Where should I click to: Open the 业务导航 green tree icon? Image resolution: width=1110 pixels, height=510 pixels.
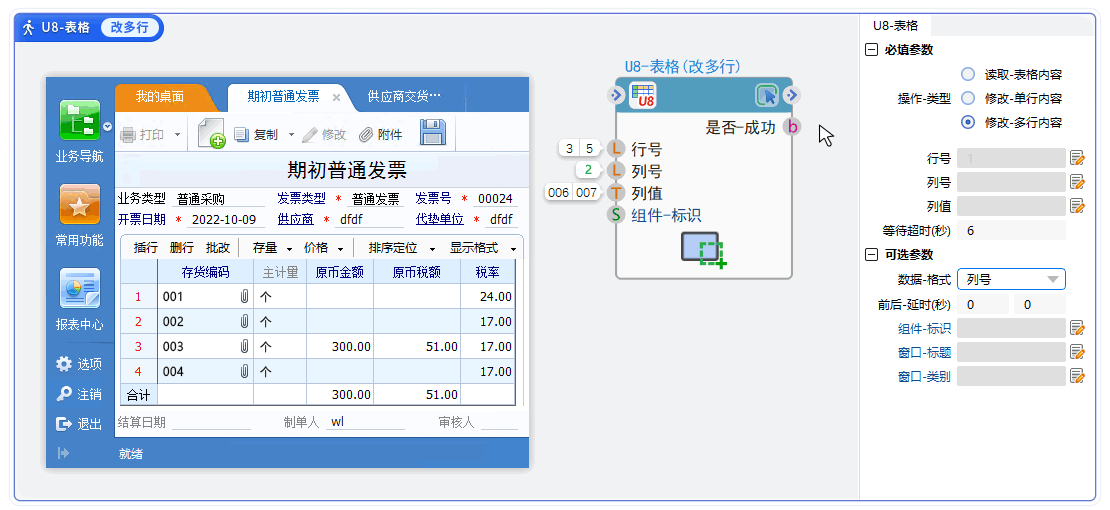tap(80, 120)
